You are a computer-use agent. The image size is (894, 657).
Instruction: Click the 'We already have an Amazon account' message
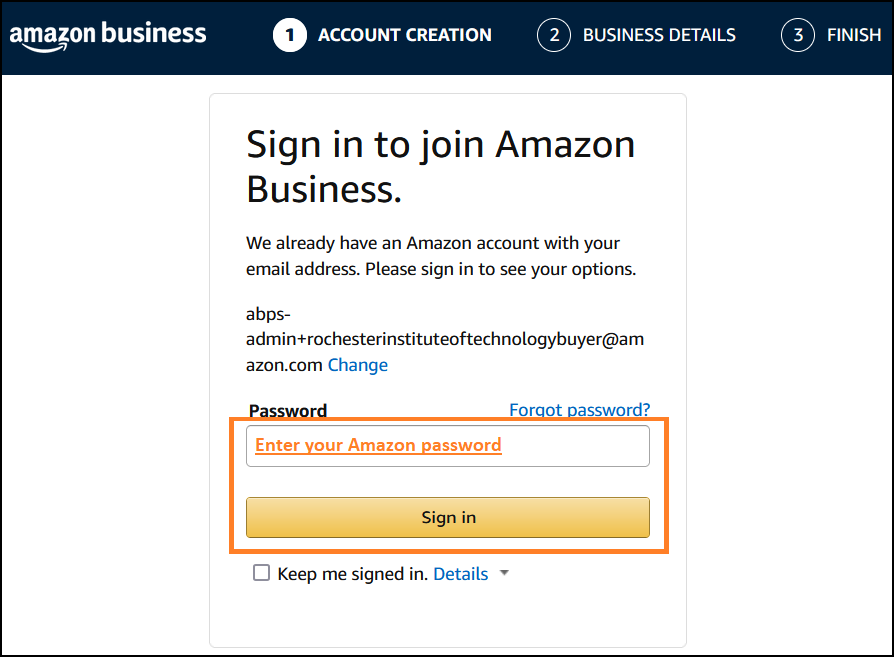(x=440, y=256)
